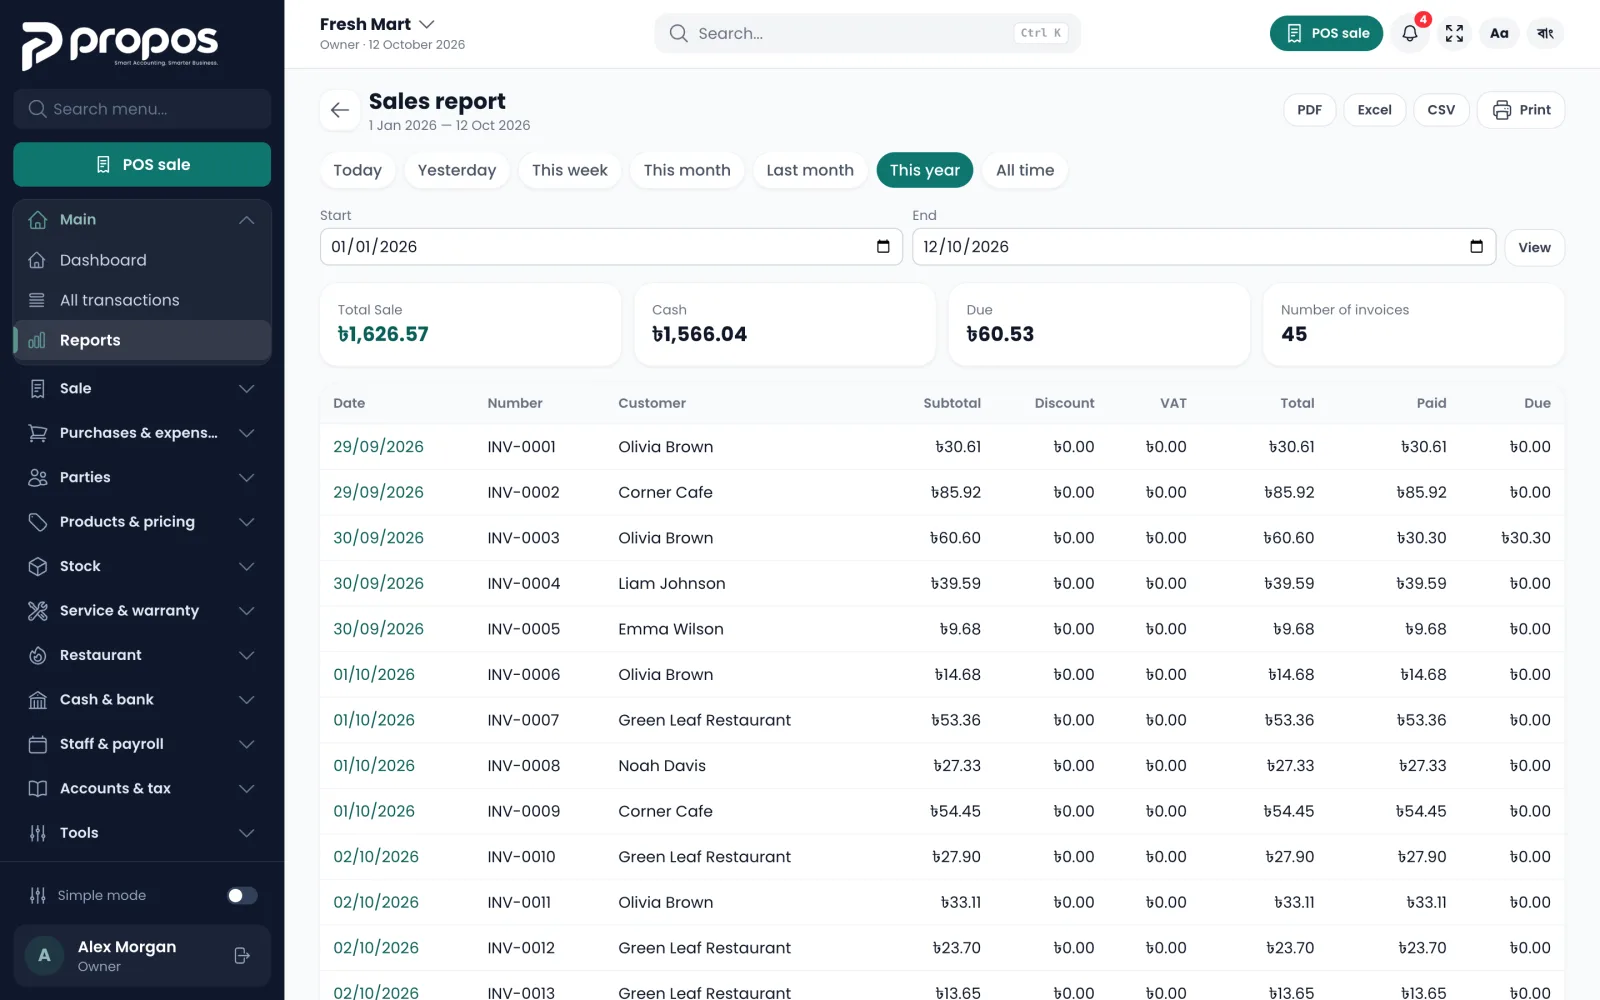Expand Products & pricing menu
This screenshot has width=1600, height=1000.
(142, 522)
